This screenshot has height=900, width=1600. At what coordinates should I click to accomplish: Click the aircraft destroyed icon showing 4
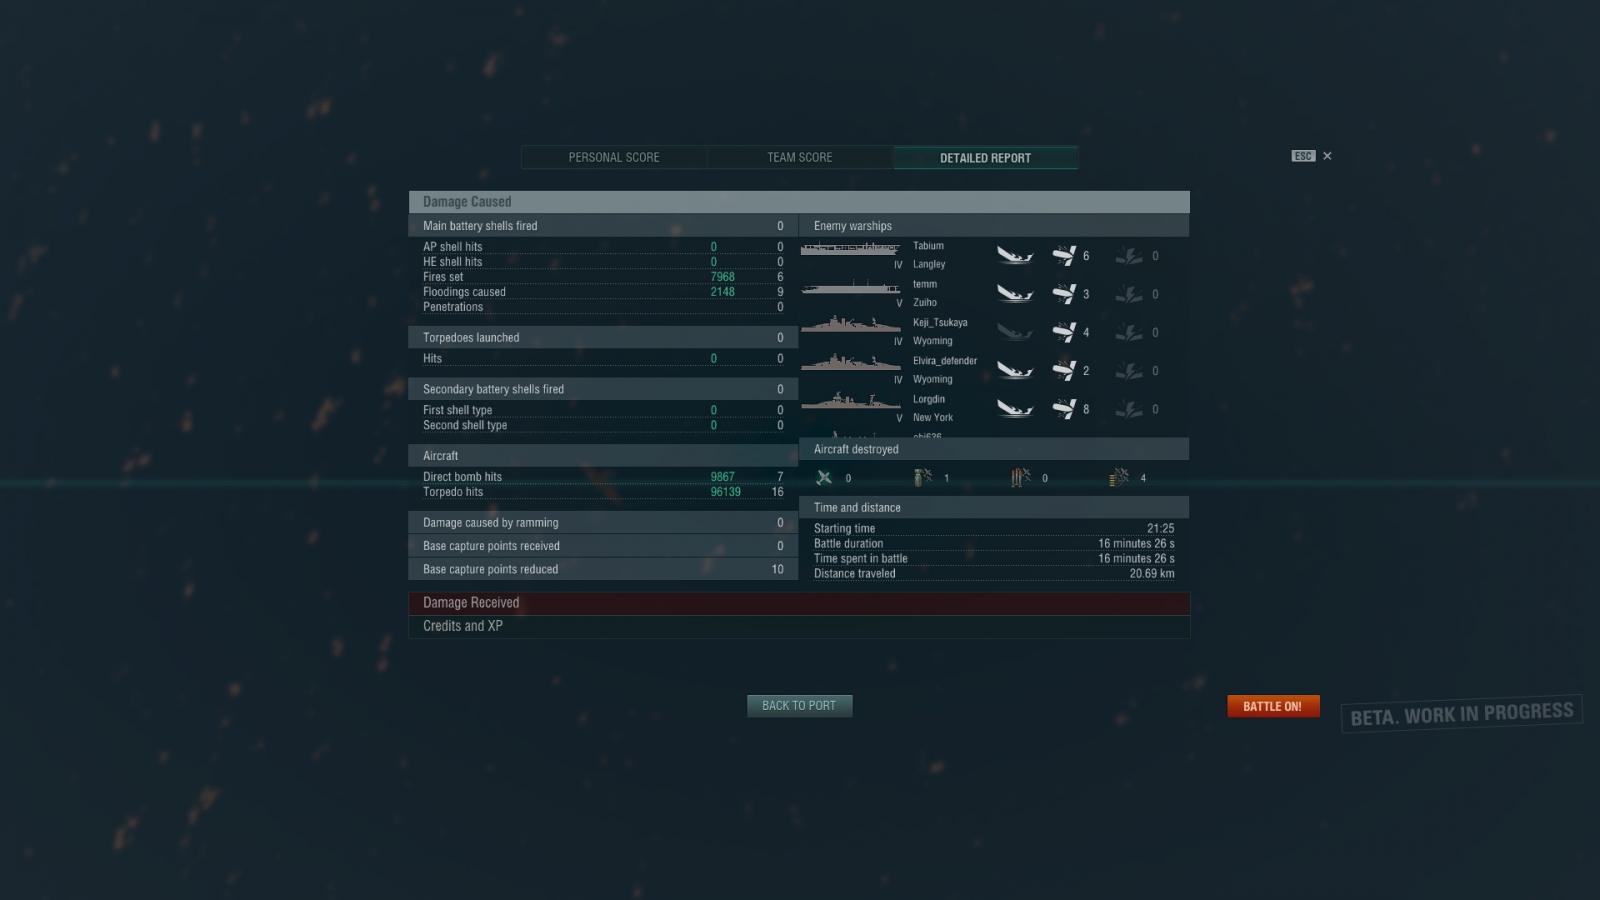pyautogui.click(x=1119, y=478)
